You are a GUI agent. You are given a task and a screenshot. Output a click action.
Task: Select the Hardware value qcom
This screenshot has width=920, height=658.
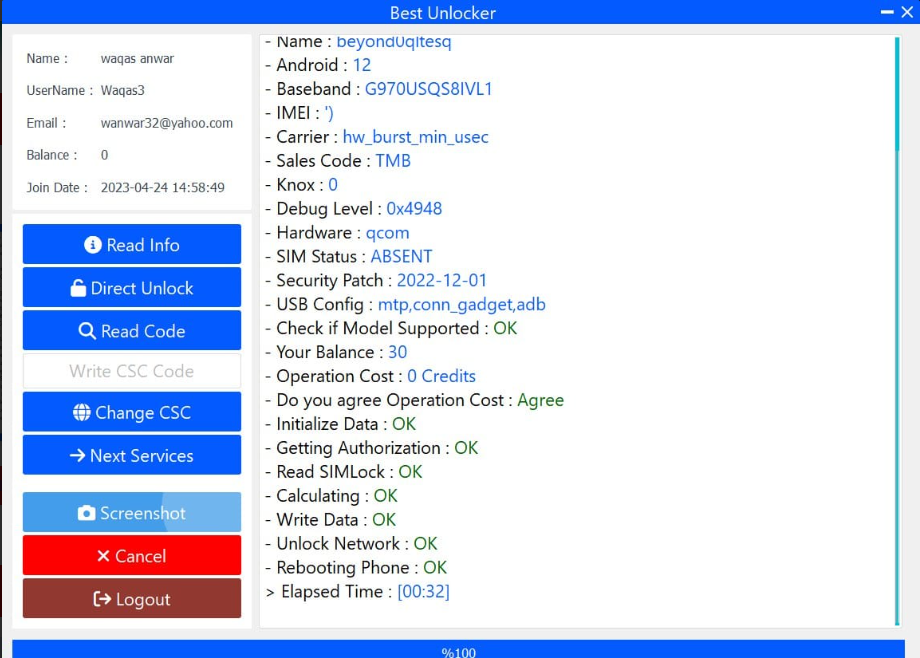(x=387, y=233)
